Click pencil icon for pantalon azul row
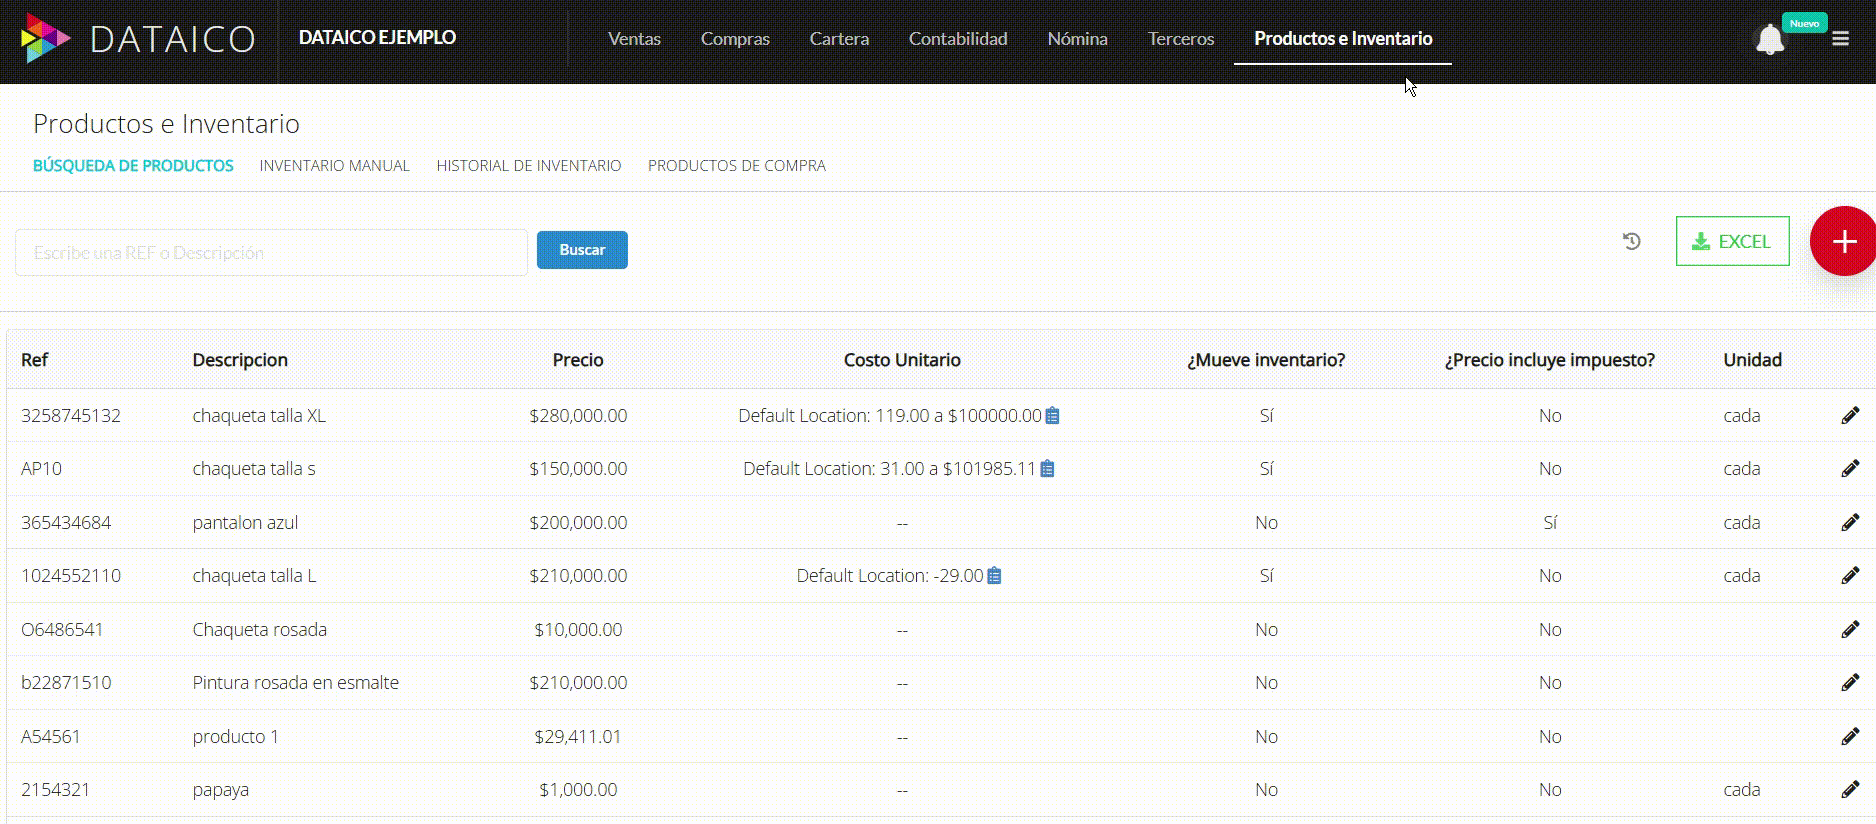This screenshot has height=824, width=1876. [1850, 522]
